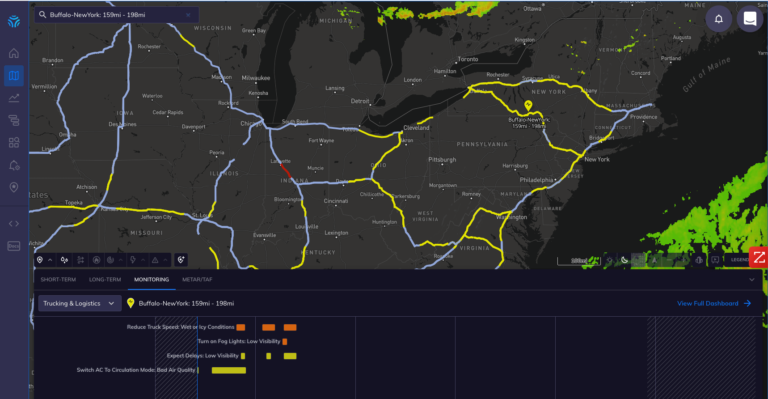This screenshot has height=399, width=768.
Task: Click the LEGEND button on map
Action: point(740,260)
